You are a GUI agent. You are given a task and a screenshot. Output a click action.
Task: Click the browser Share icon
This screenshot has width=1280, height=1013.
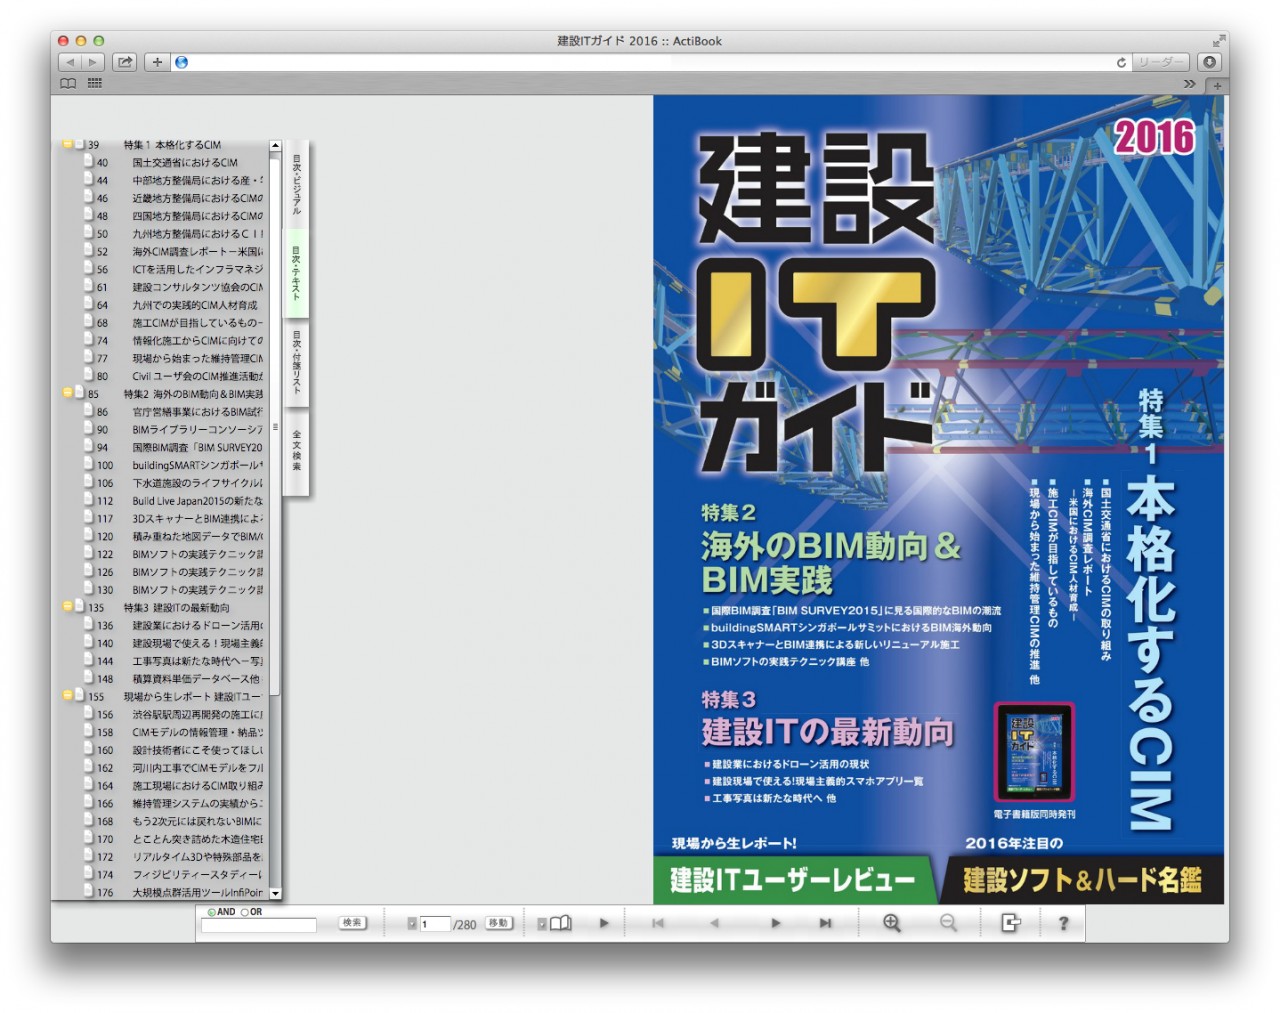125,62
